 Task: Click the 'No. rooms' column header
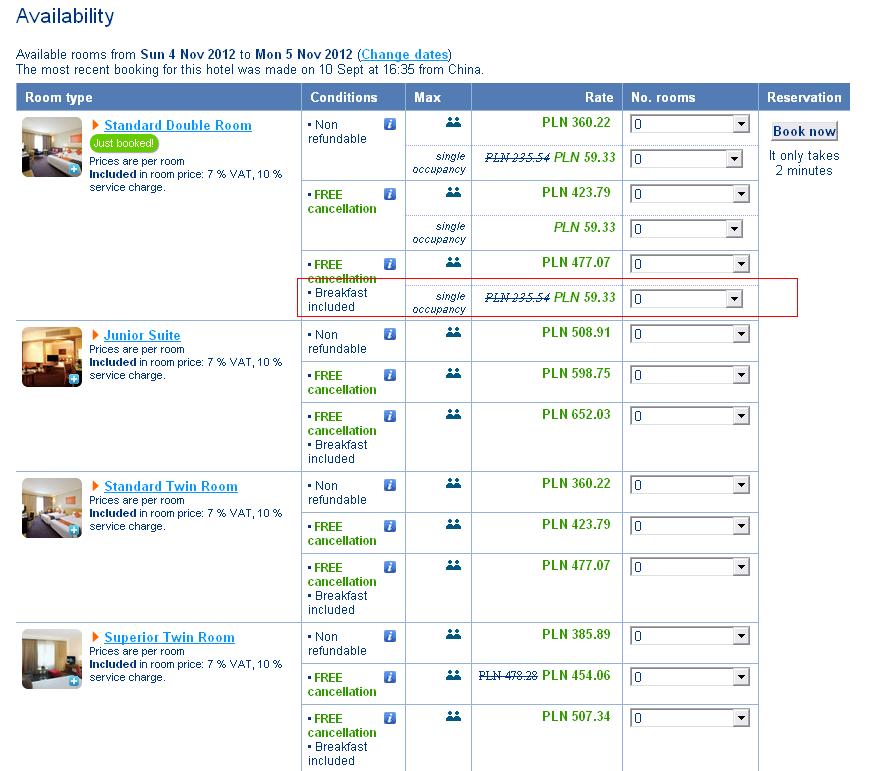[663, 97]
